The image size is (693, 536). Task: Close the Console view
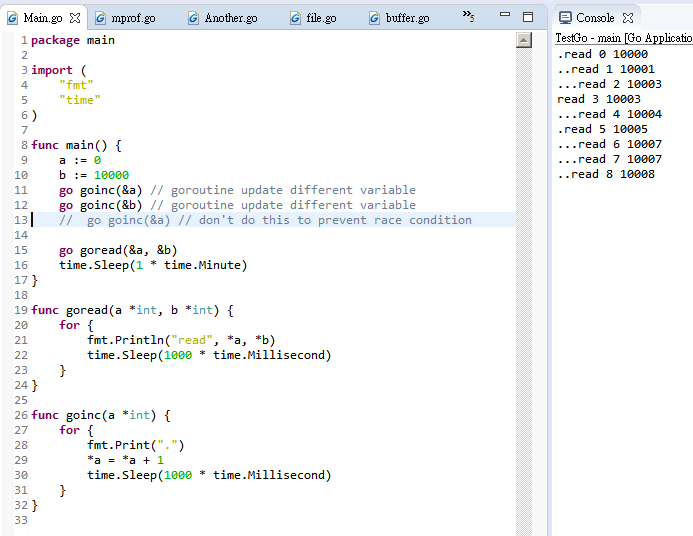pos(628,18)
